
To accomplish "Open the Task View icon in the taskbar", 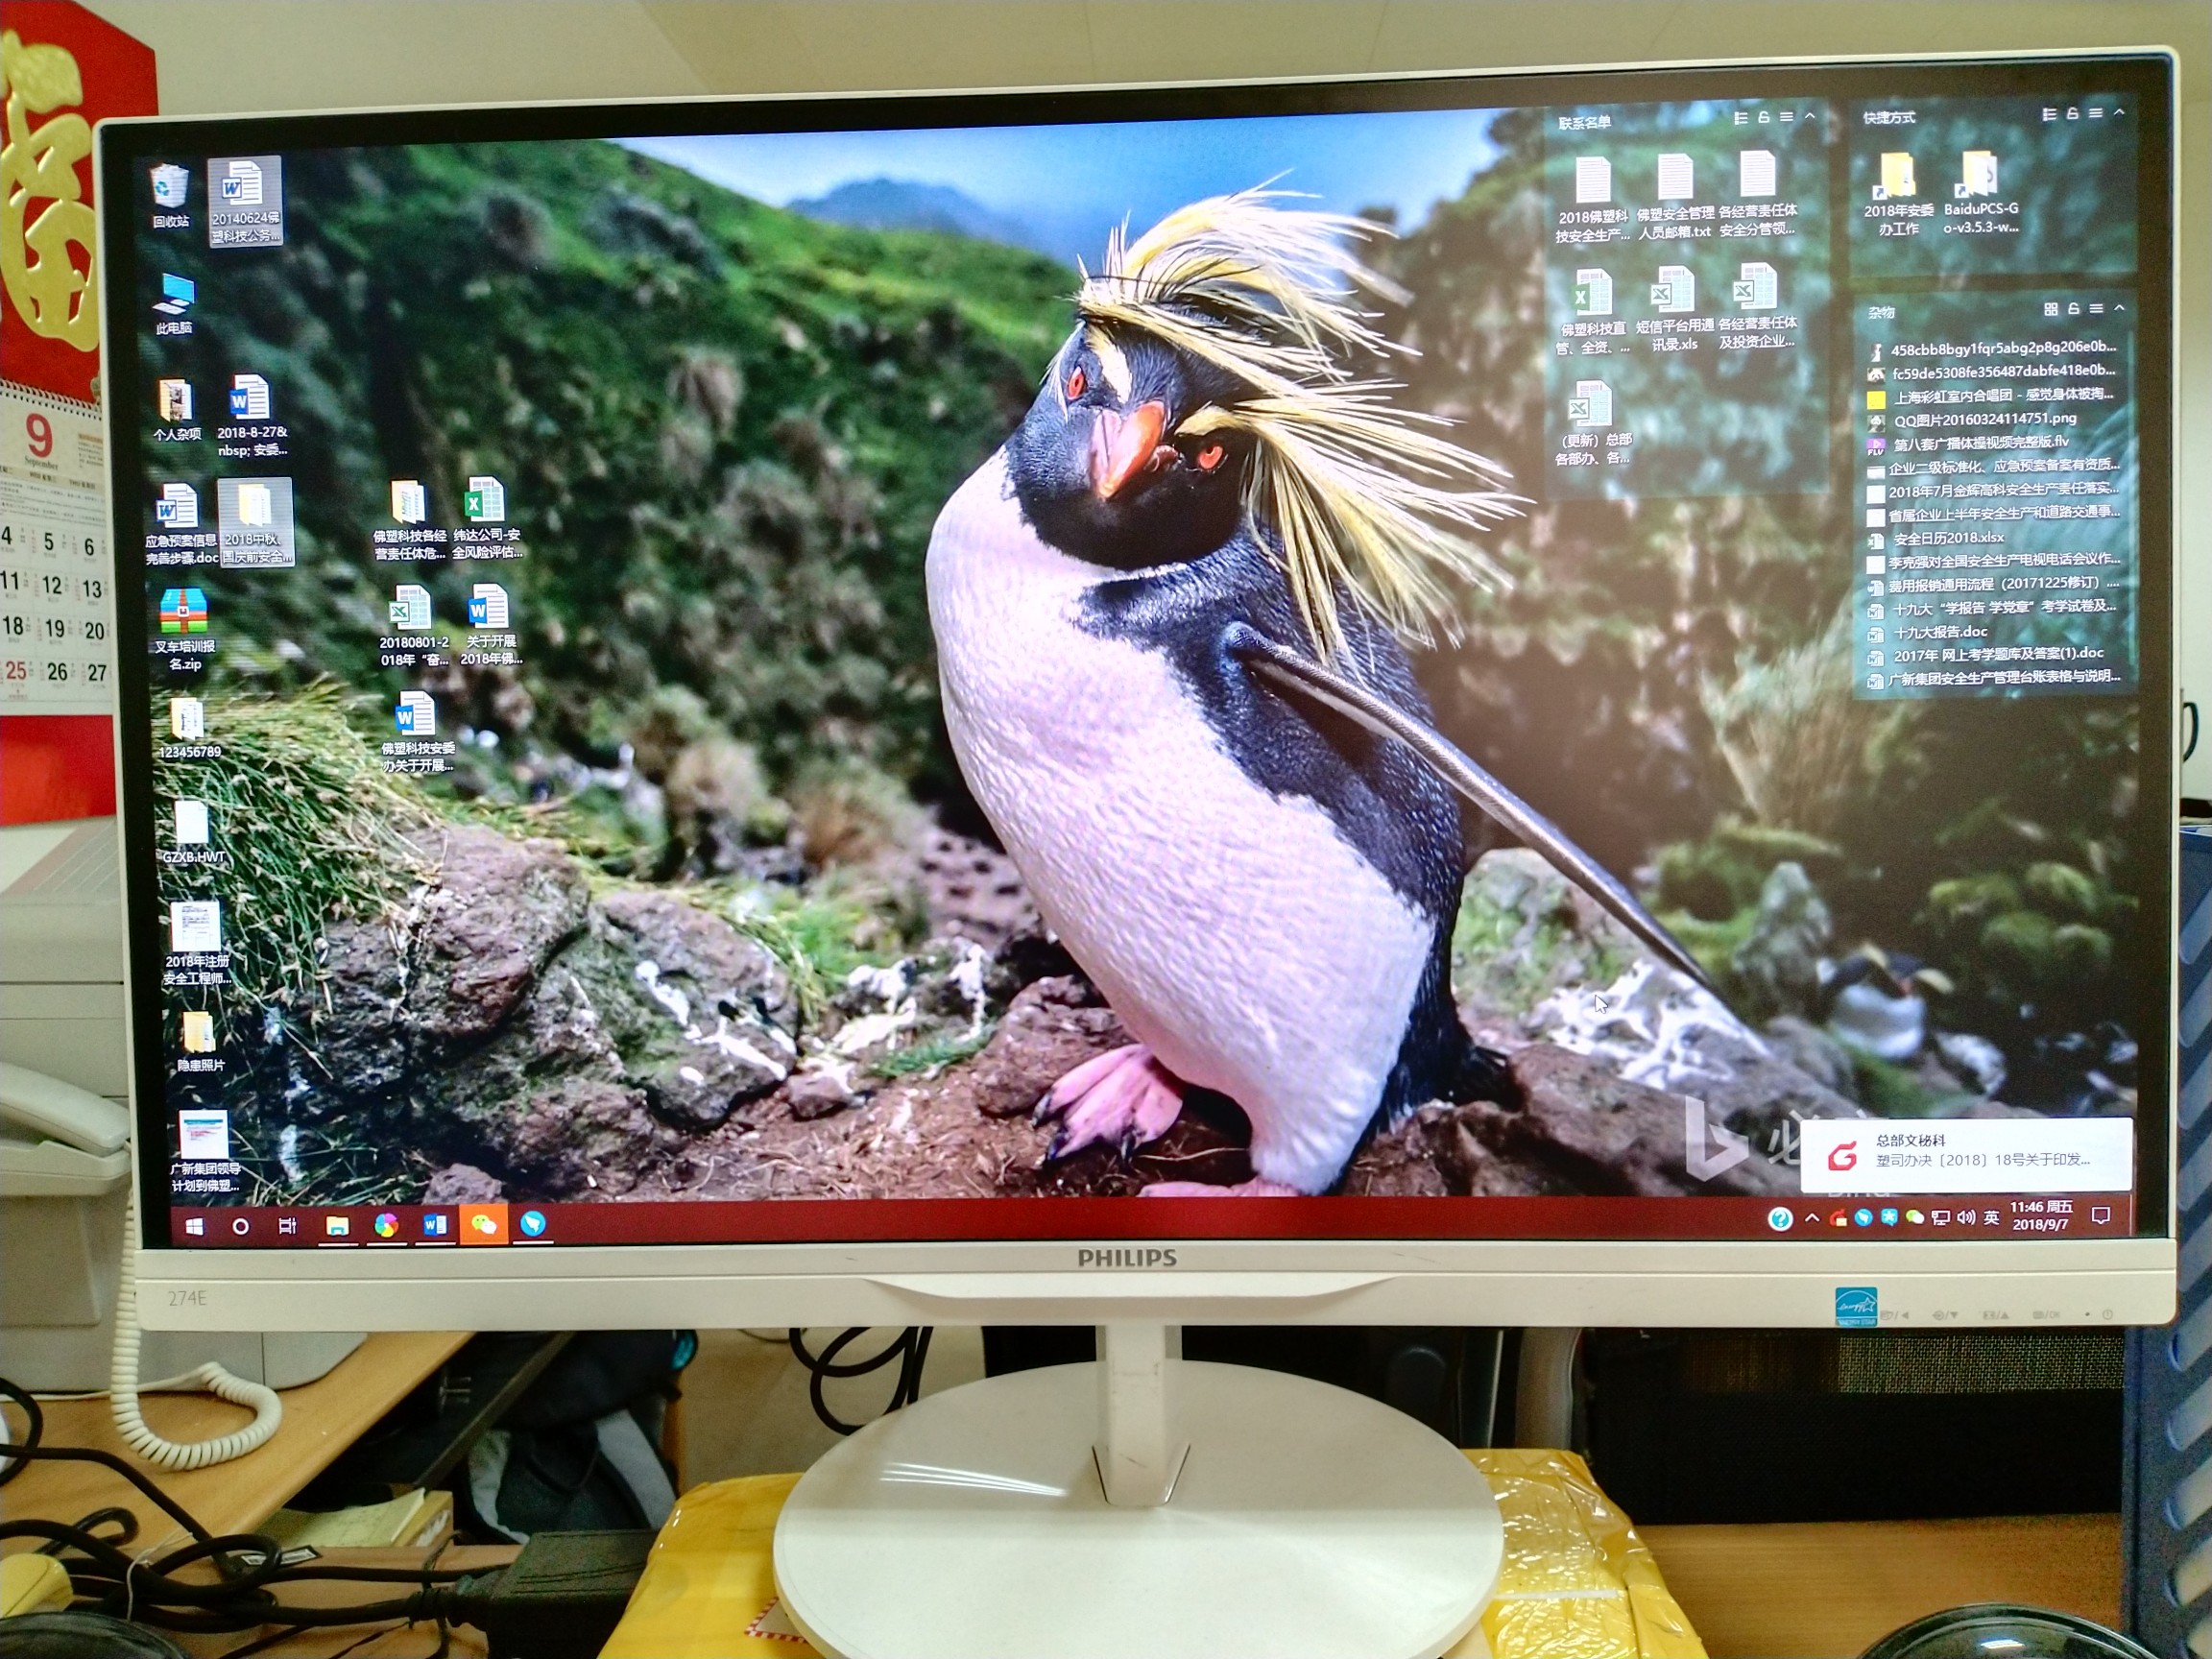I will (x=288, y=1226).
